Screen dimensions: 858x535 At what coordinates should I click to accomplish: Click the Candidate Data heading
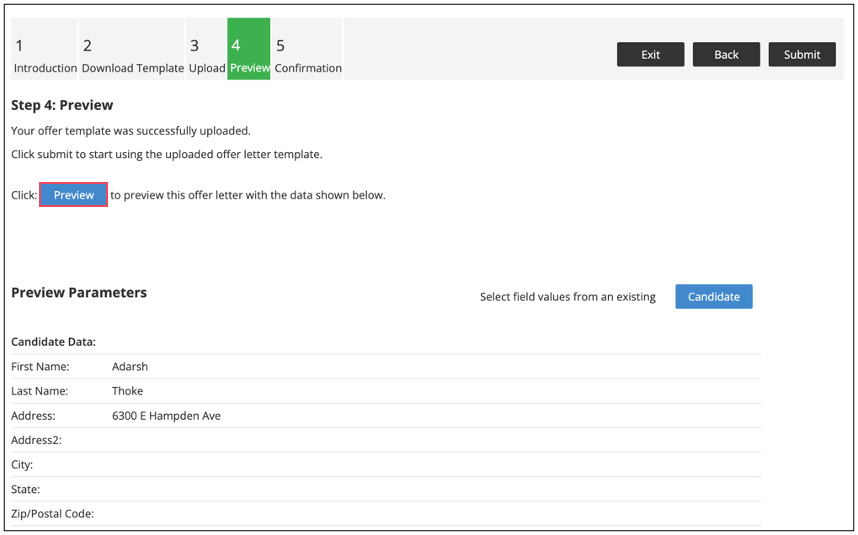click(53, 342)
